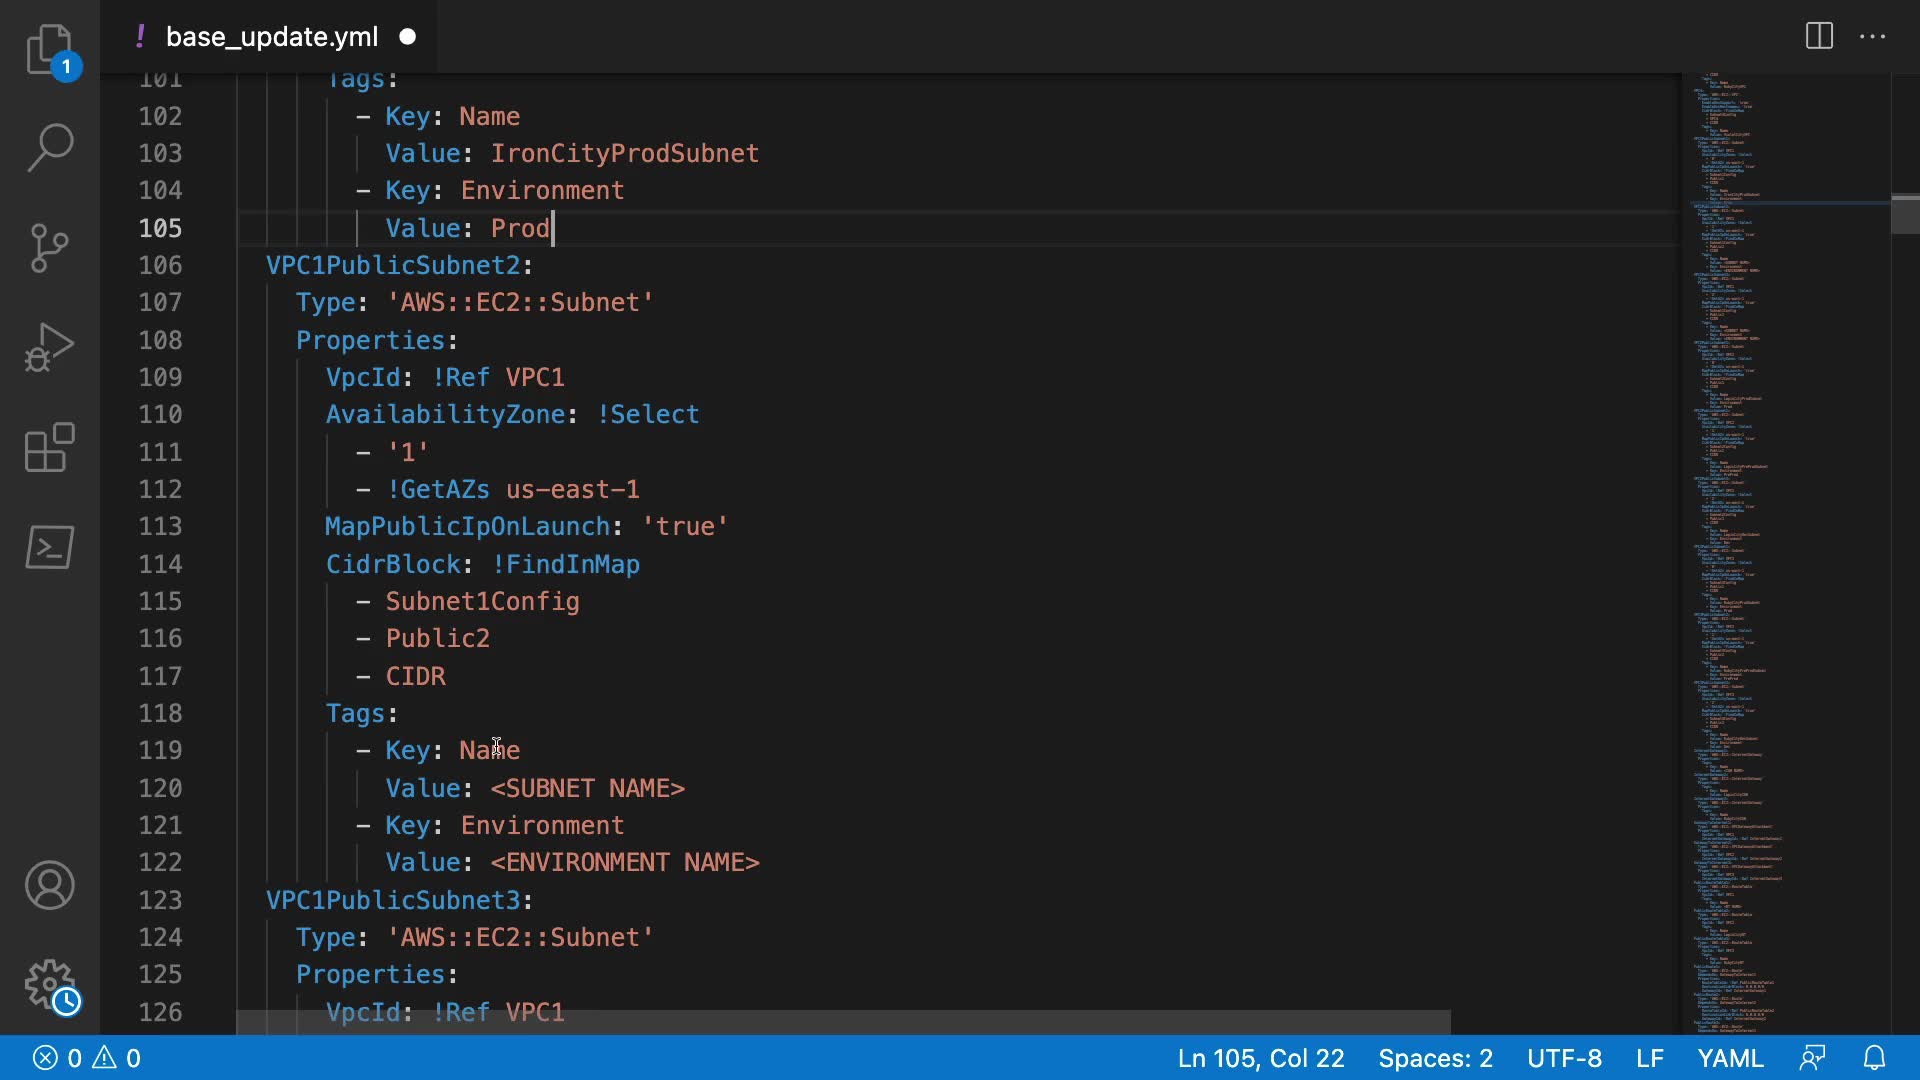
Task: Change indentation via Spaces: 2
Action: [x=1435, y=1058]
